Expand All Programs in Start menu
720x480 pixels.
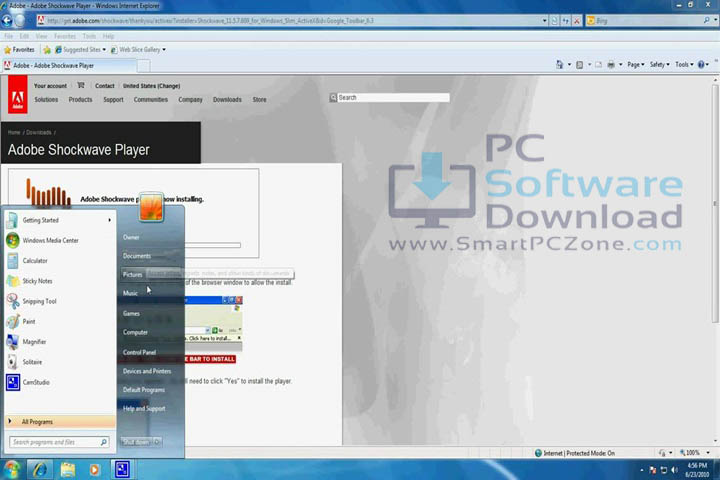60,422
